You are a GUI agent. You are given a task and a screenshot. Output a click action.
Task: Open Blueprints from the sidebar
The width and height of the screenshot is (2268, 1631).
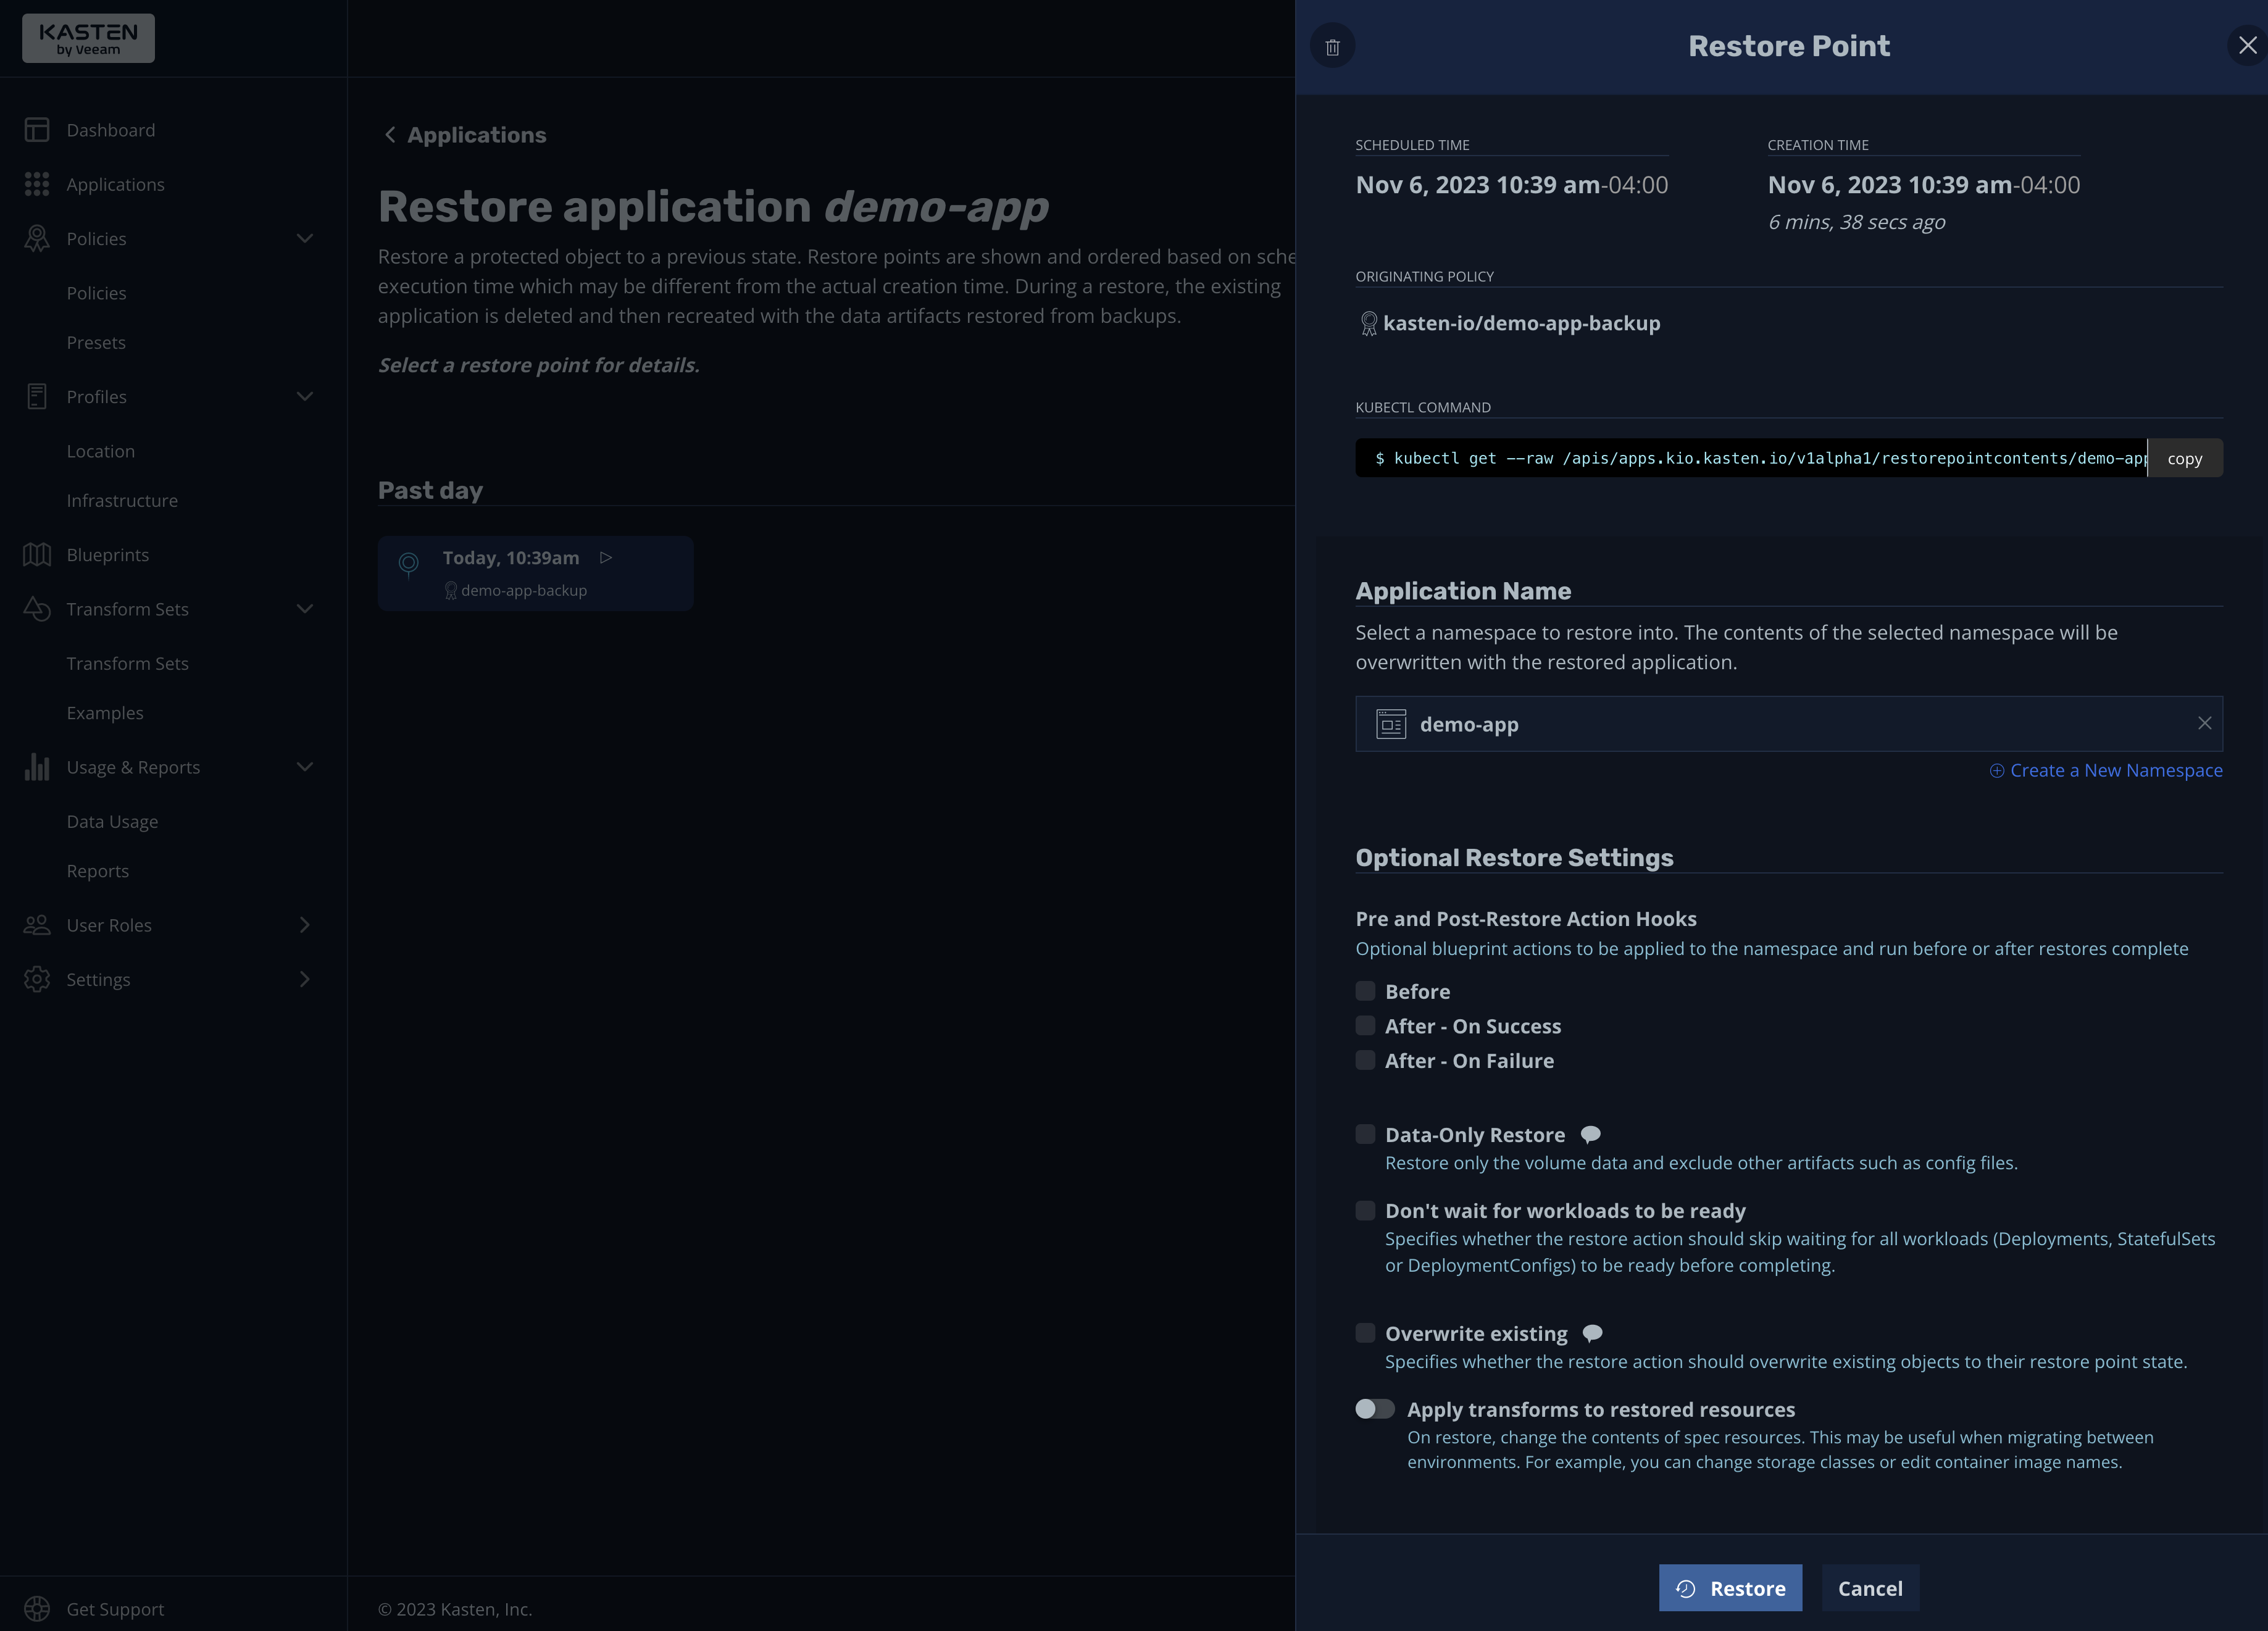(107, 554)
